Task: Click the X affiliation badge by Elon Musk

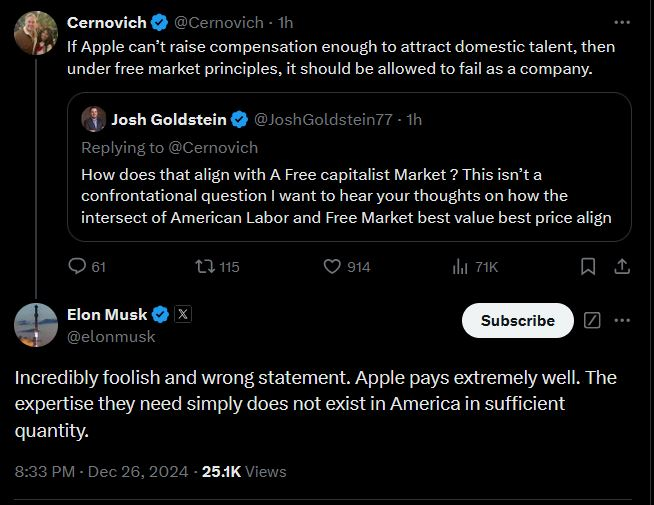Action: click(183, 315)
